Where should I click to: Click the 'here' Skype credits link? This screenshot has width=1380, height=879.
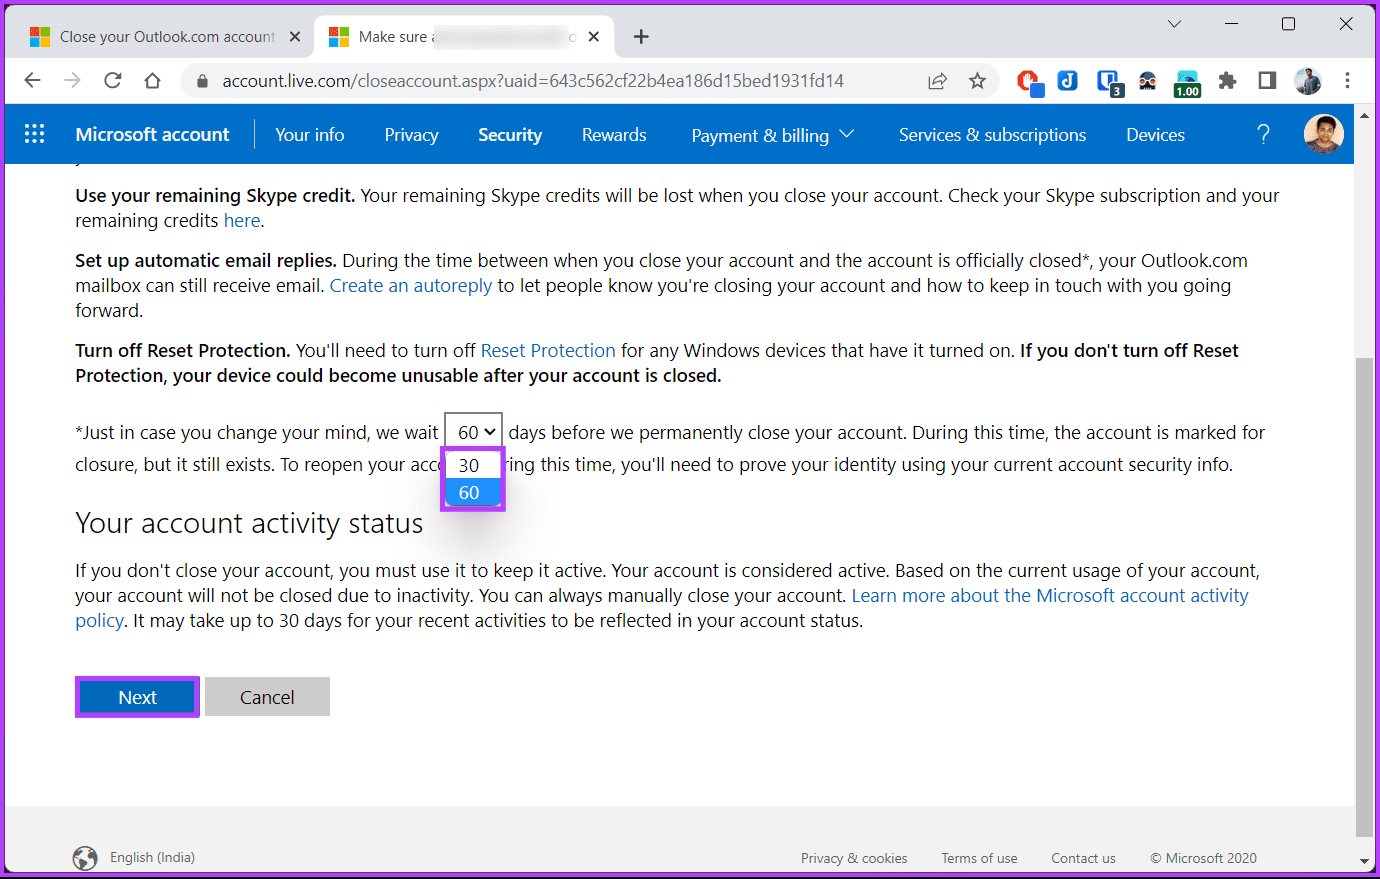click(x=242, y=221)
